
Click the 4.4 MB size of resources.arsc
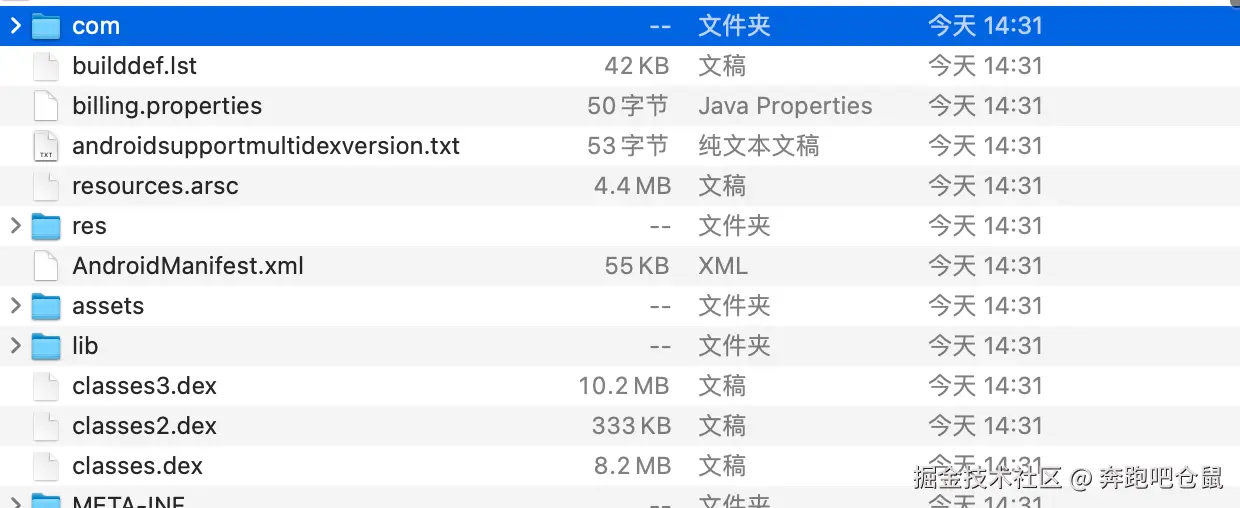point(632,186)
